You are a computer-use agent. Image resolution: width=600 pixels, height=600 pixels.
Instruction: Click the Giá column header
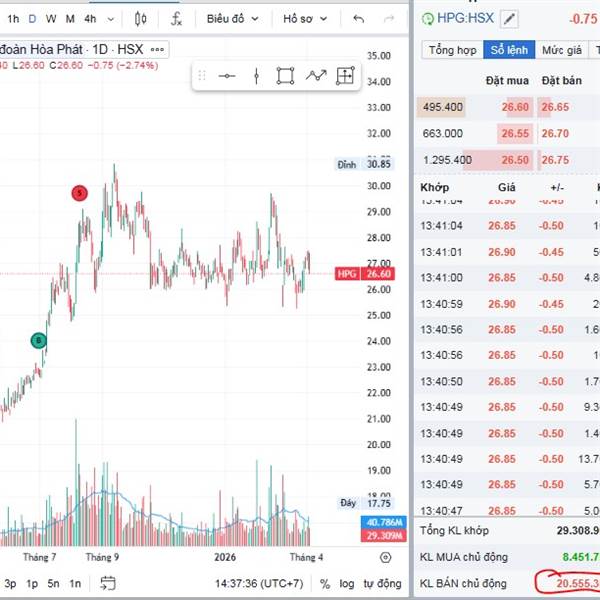tap(507, 188)
